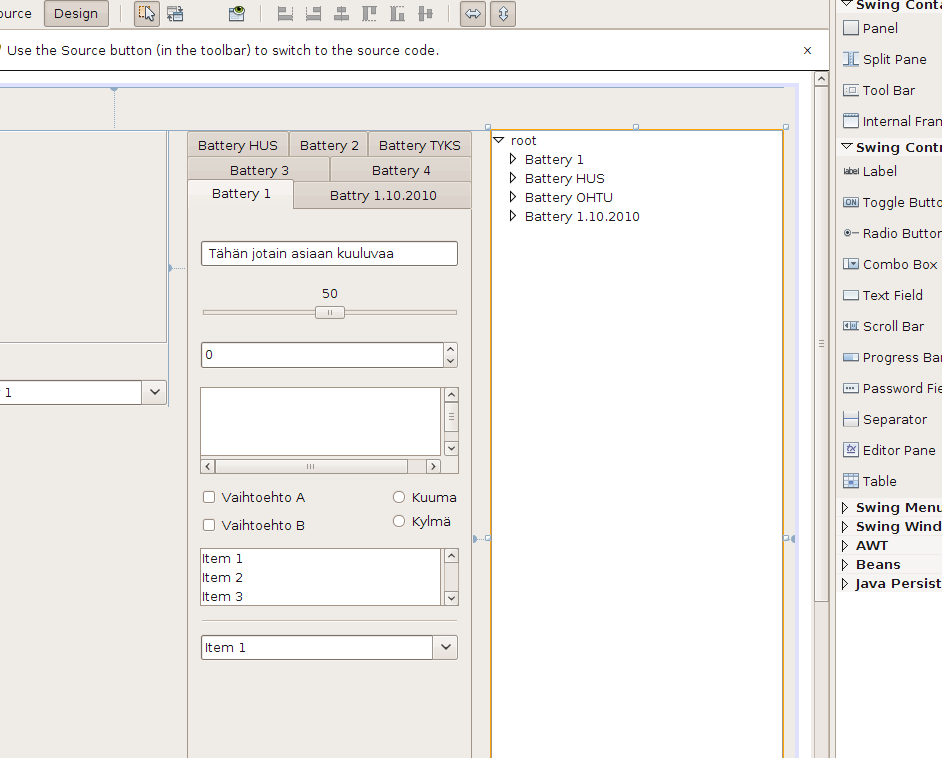Collapse the root tree node
Viewport: 942px width, 758px height.
click(x=499, y=140)
